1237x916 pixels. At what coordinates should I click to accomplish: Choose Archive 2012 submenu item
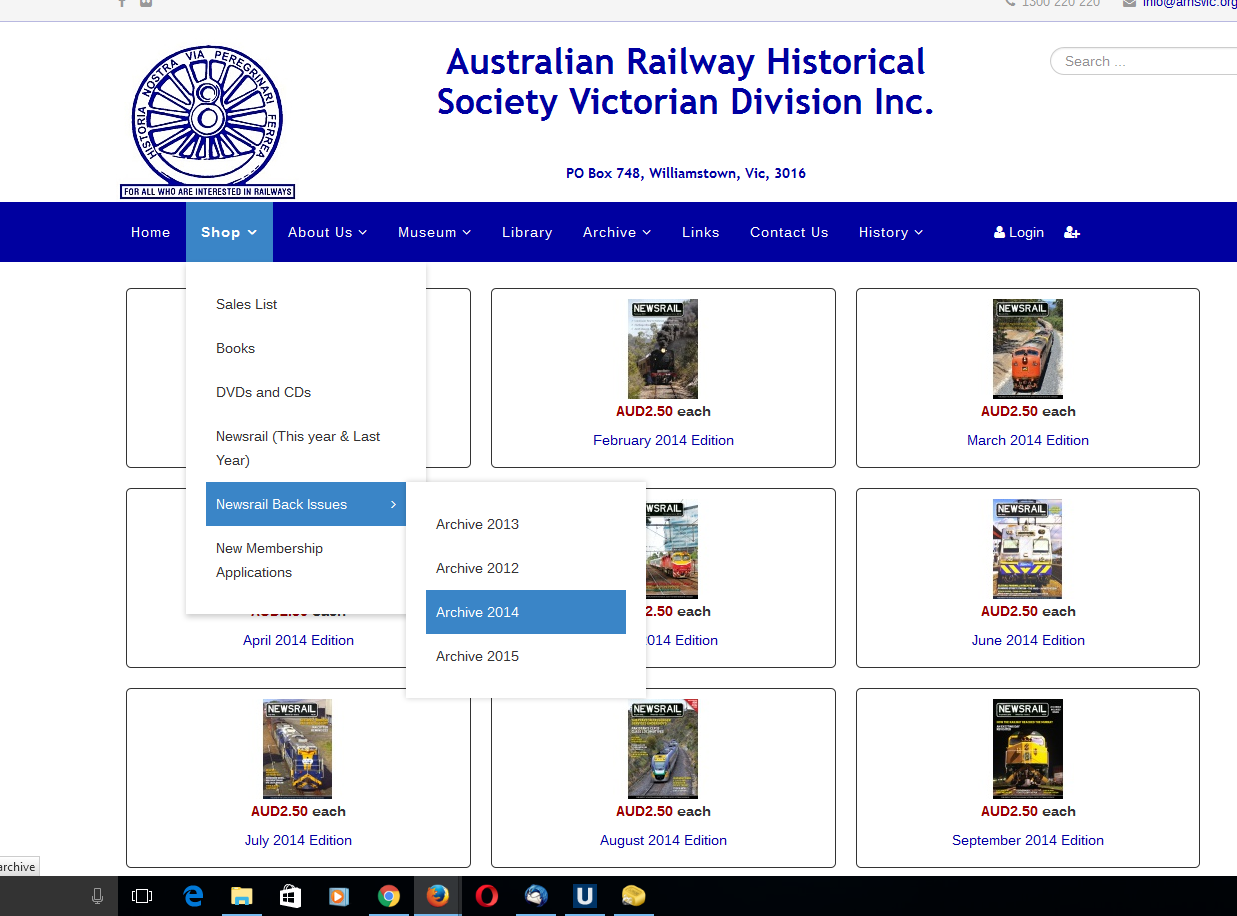tap(526, 568)
